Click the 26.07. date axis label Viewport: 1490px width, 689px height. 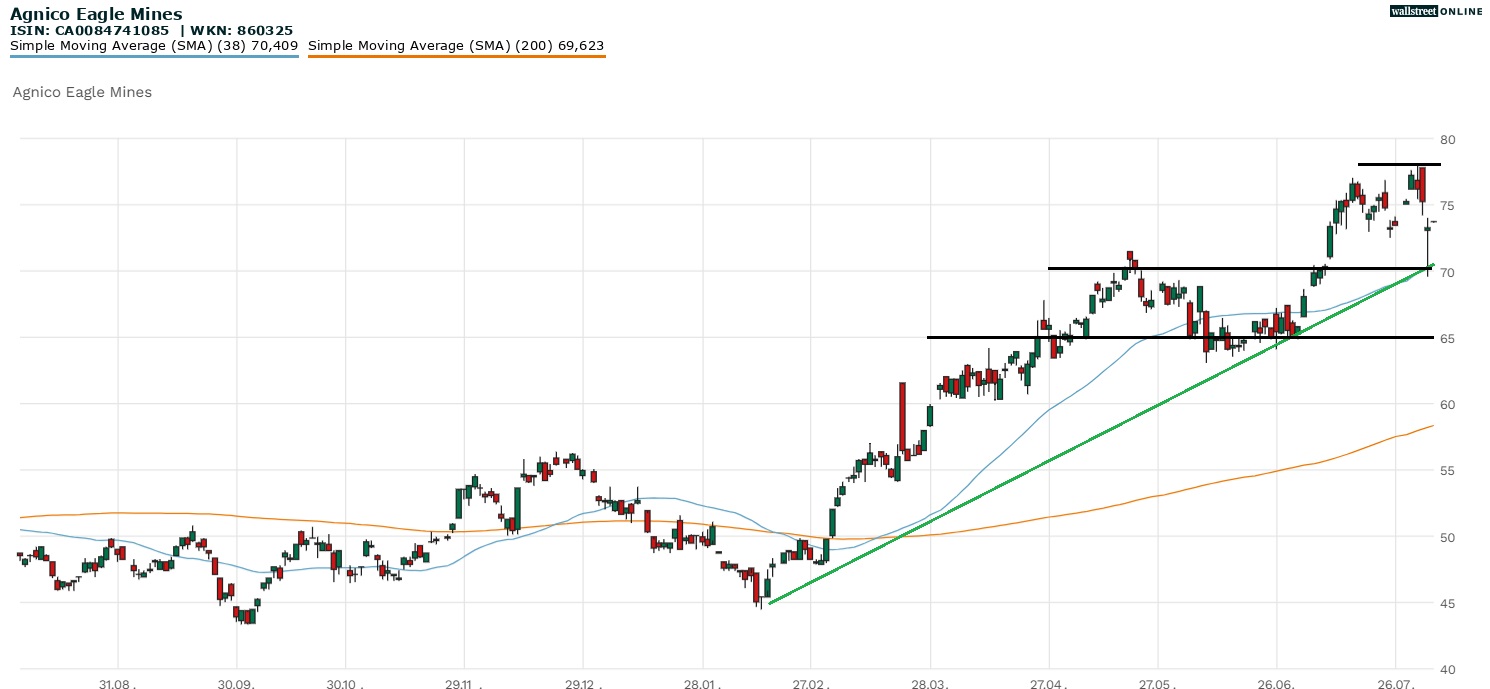tap(1395, 683)
